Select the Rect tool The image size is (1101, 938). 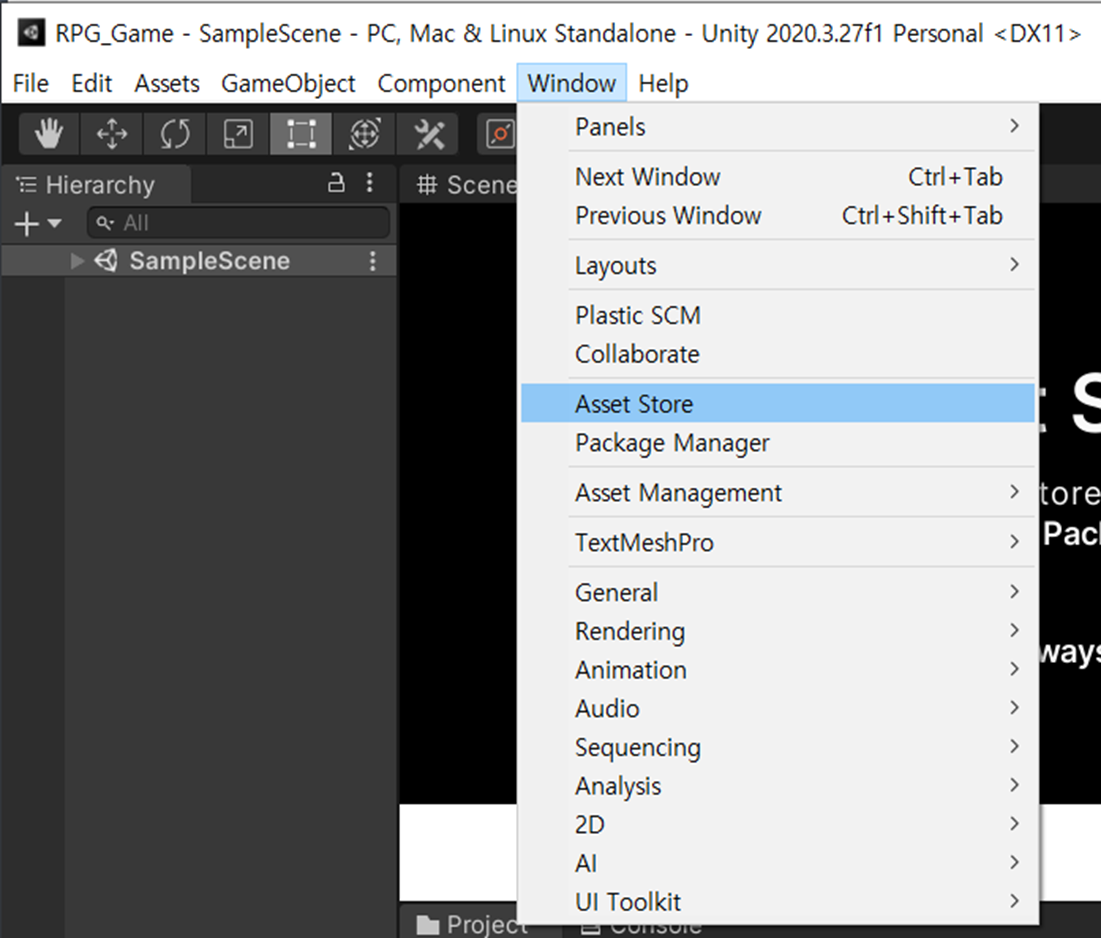[x=301, y=133]
